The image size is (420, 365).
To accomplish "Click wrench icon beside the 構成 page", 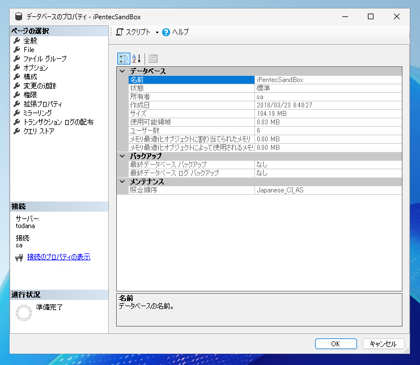I will click(17, 77).
